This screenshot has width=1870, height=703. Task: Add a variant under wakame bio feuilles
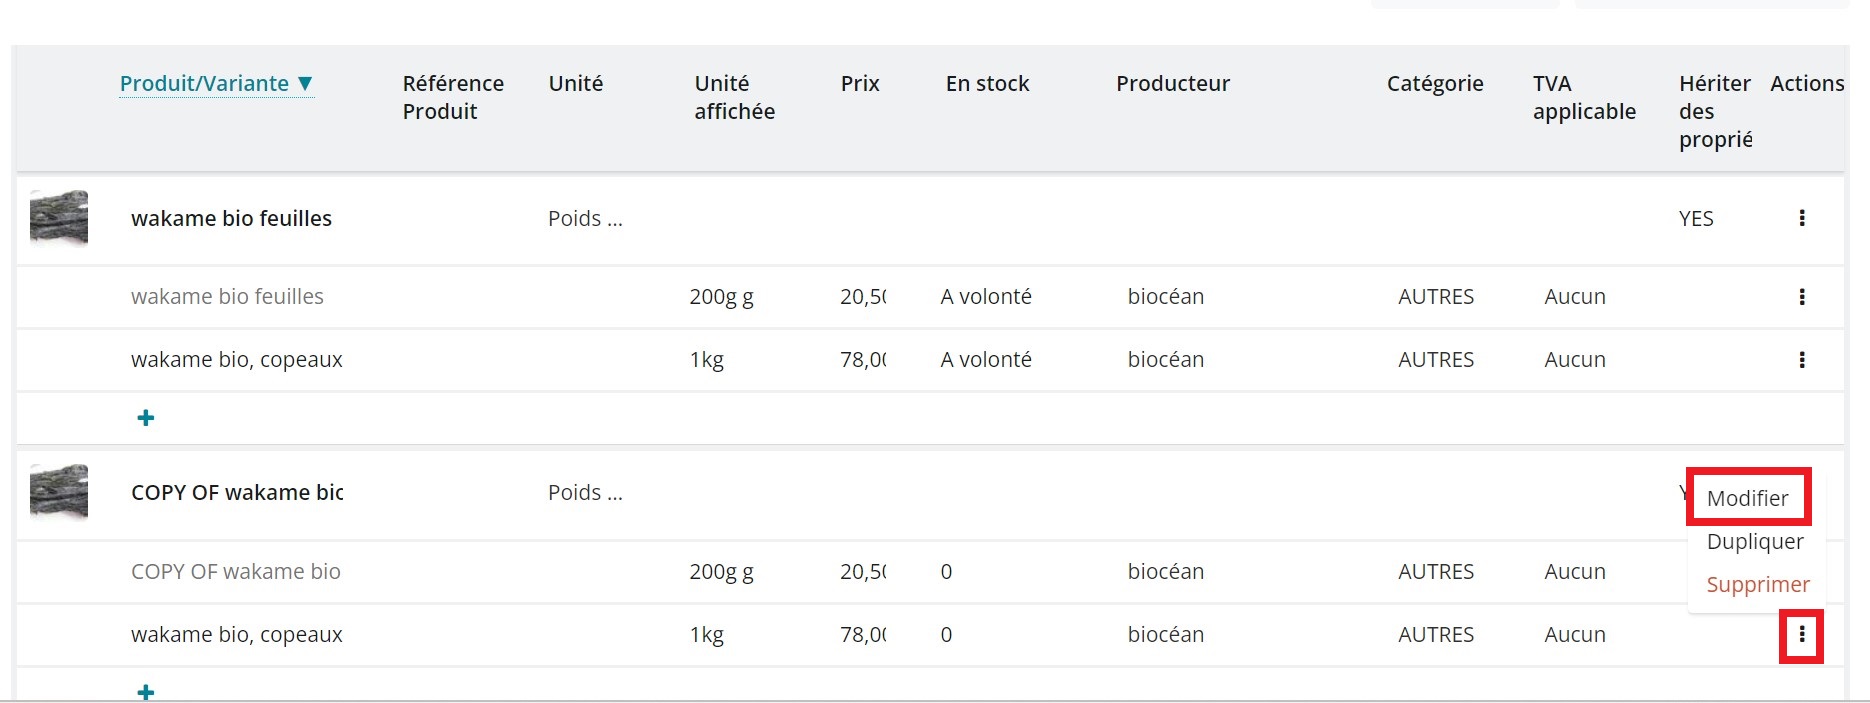[146, 418]
